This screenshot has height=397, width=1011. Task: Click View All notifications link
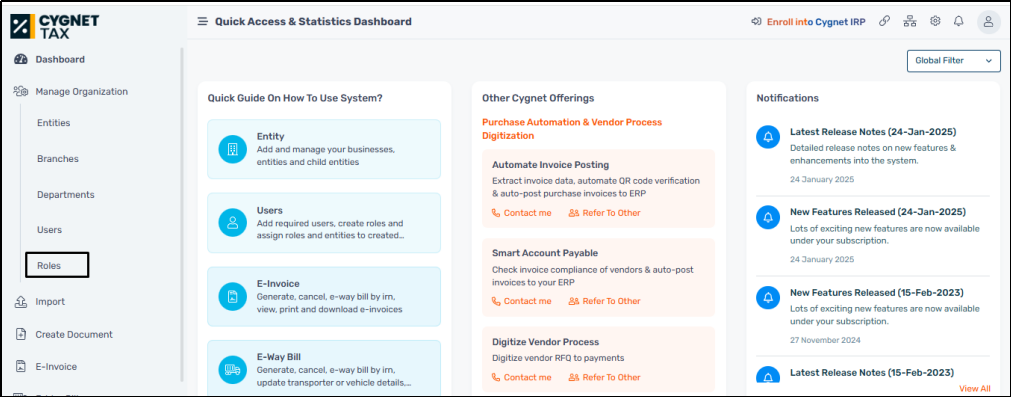point(975,389)
